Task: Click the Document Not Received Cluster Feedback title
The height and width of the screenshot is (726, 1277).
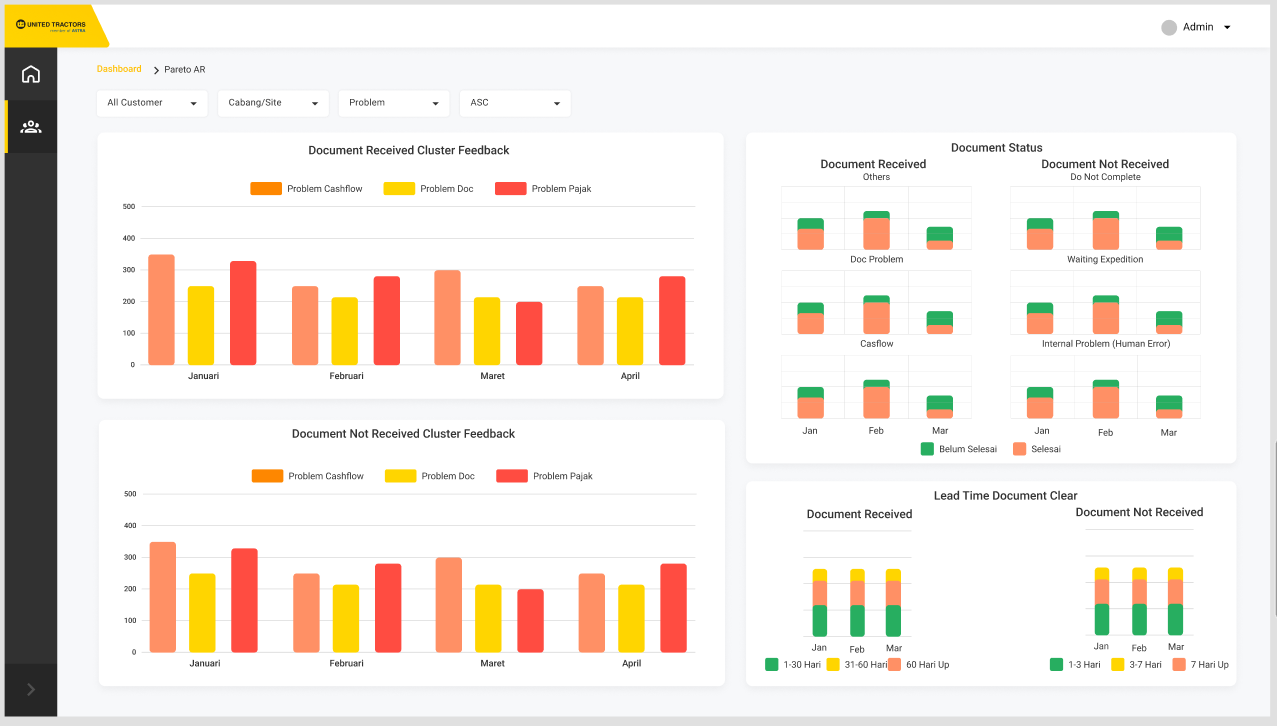Action: point(404,434)
